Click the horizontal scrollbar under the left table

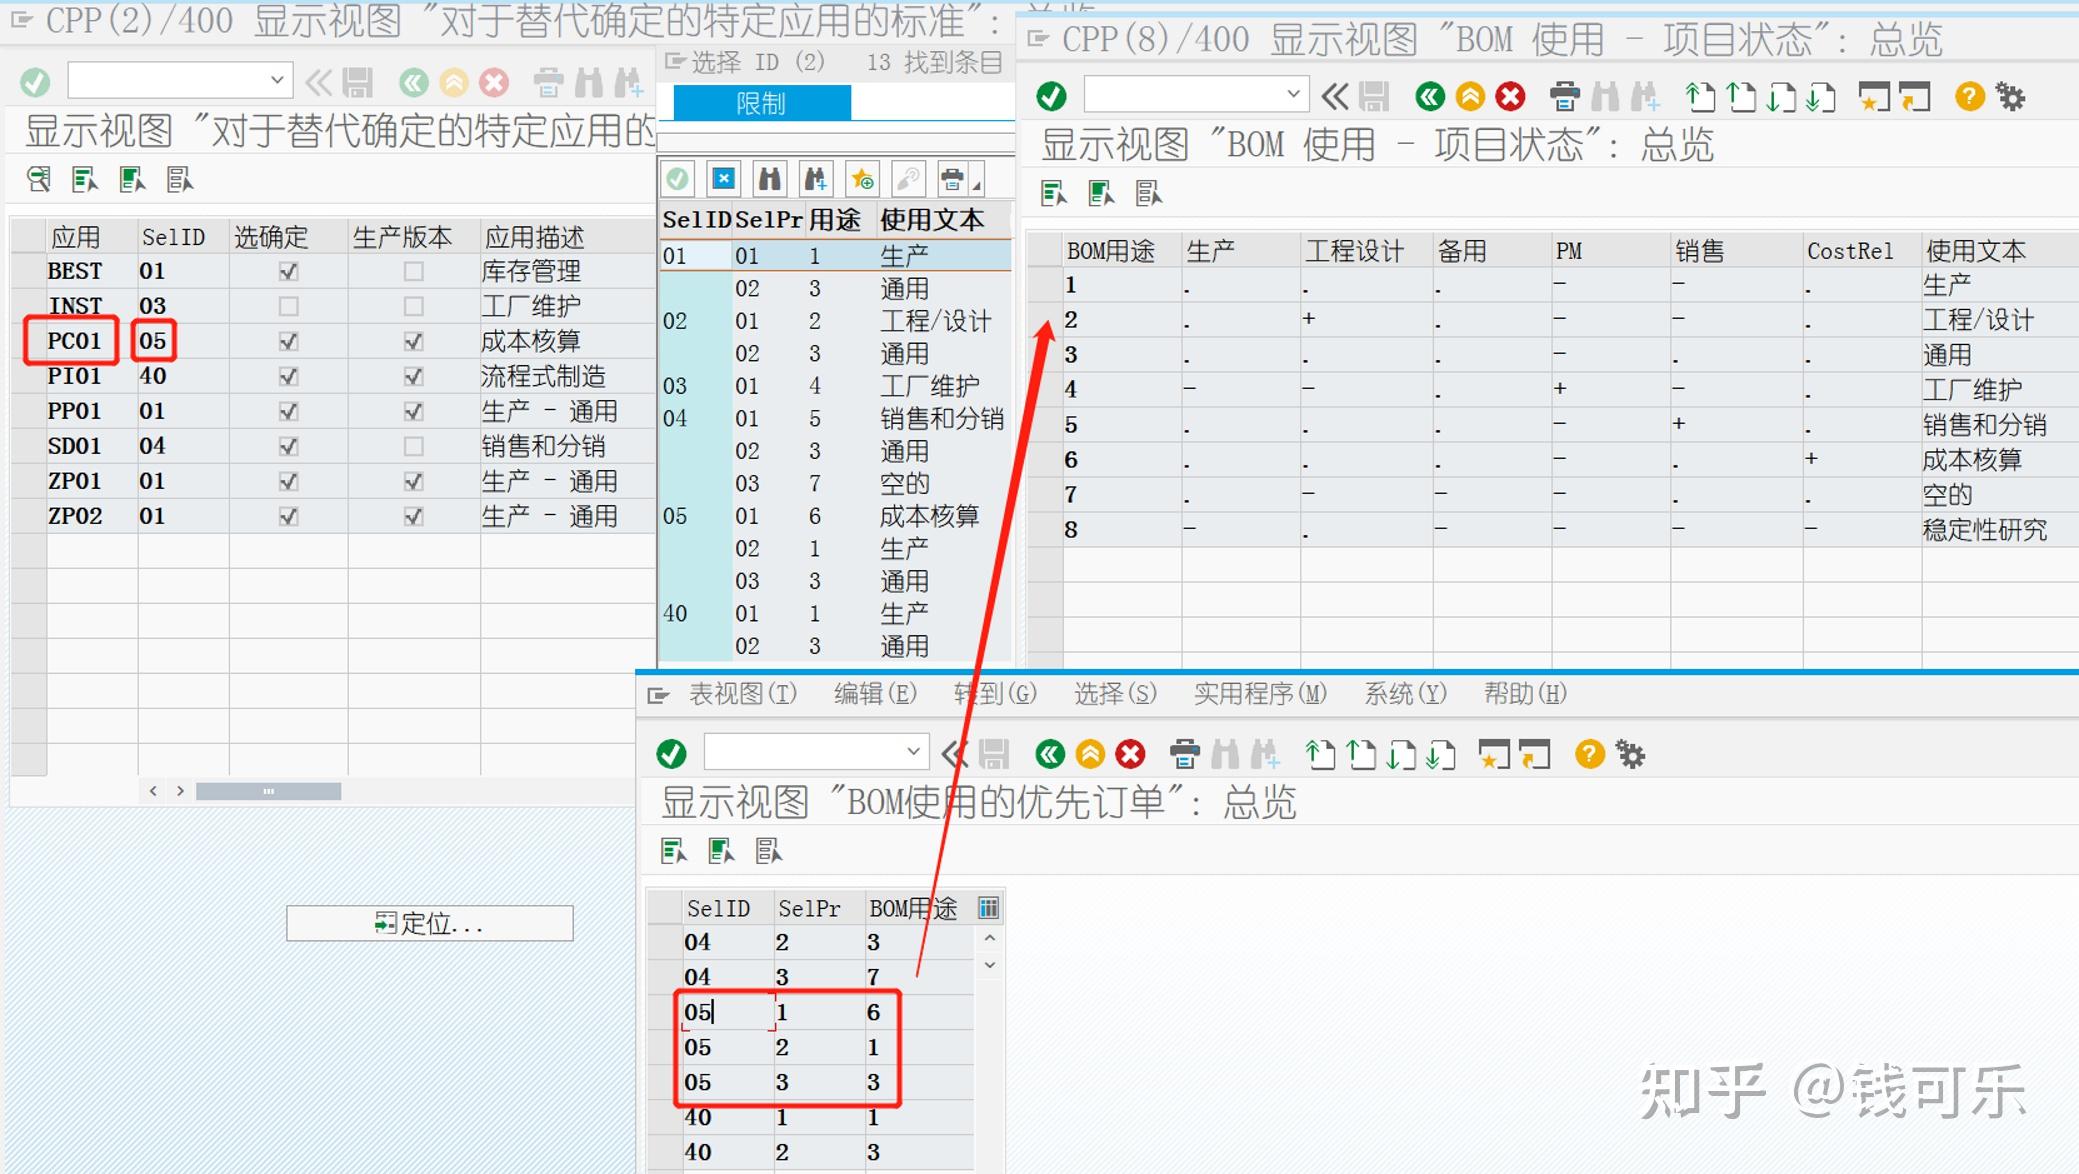tap(268, 790)
